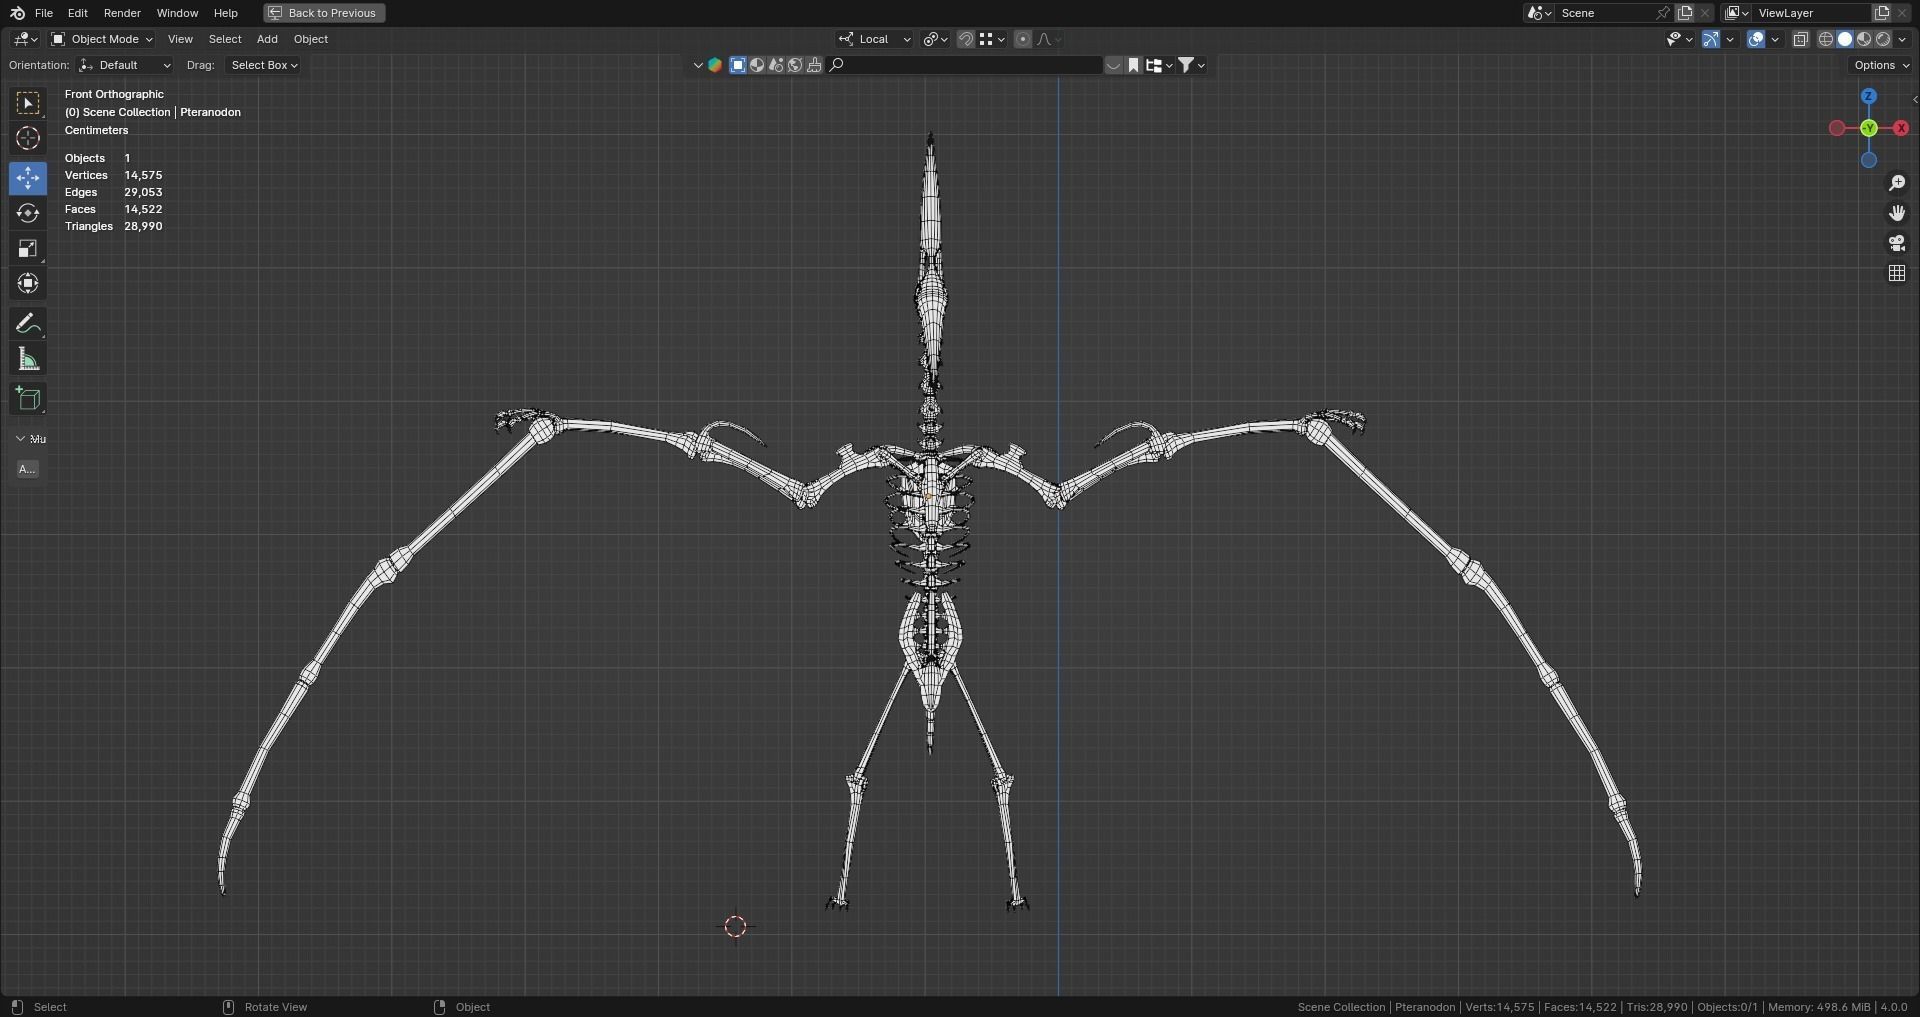Switch to solid viewport shading
Viewport: 1920px width, 1017px height.
click(1845, 39)
